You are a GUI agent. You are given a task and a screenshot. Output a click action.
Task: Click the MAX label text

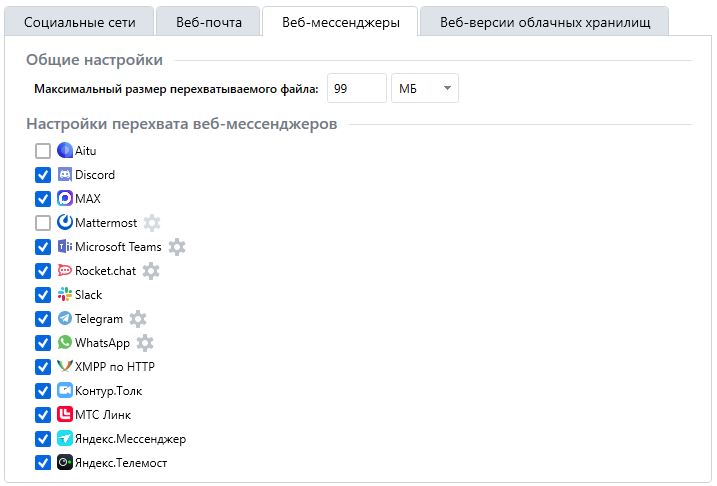[88, 199]
